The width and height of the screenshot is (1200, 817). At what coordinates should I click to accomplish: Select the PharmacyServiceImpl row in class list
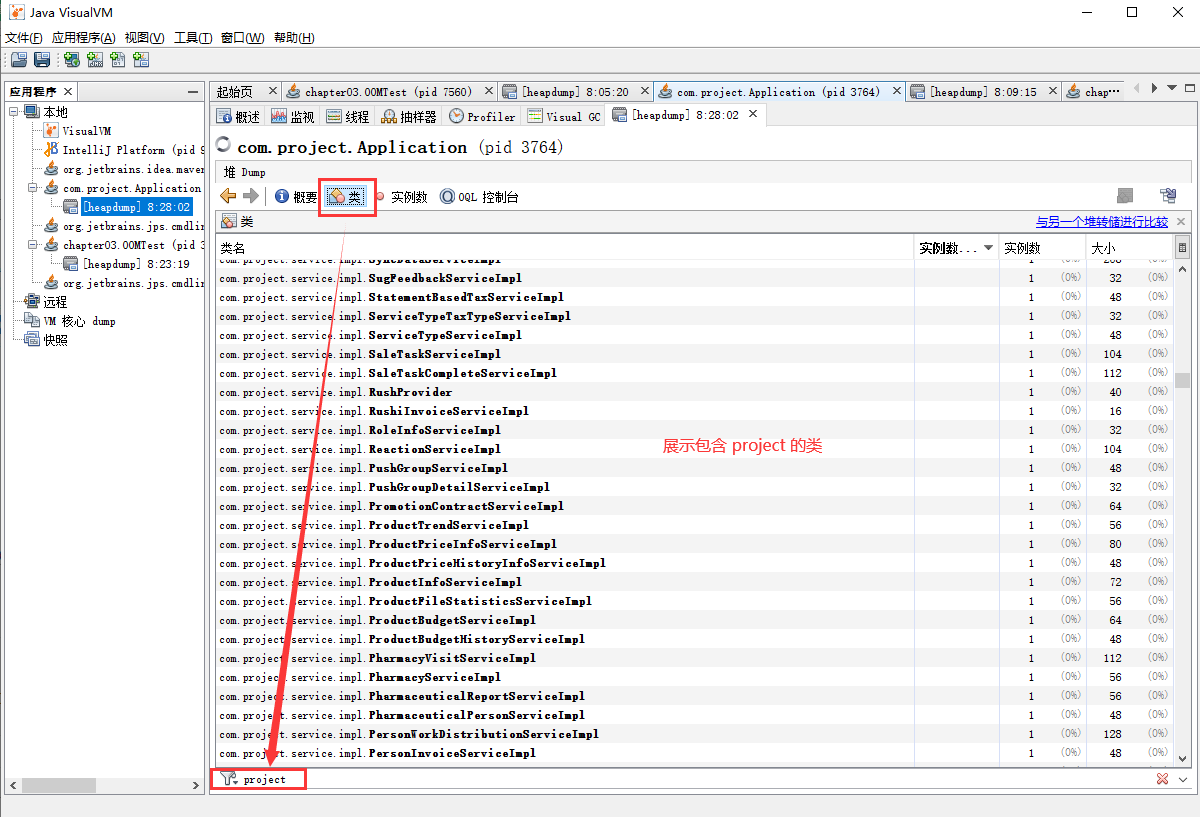pyautogui.click(x=400, y=677)
